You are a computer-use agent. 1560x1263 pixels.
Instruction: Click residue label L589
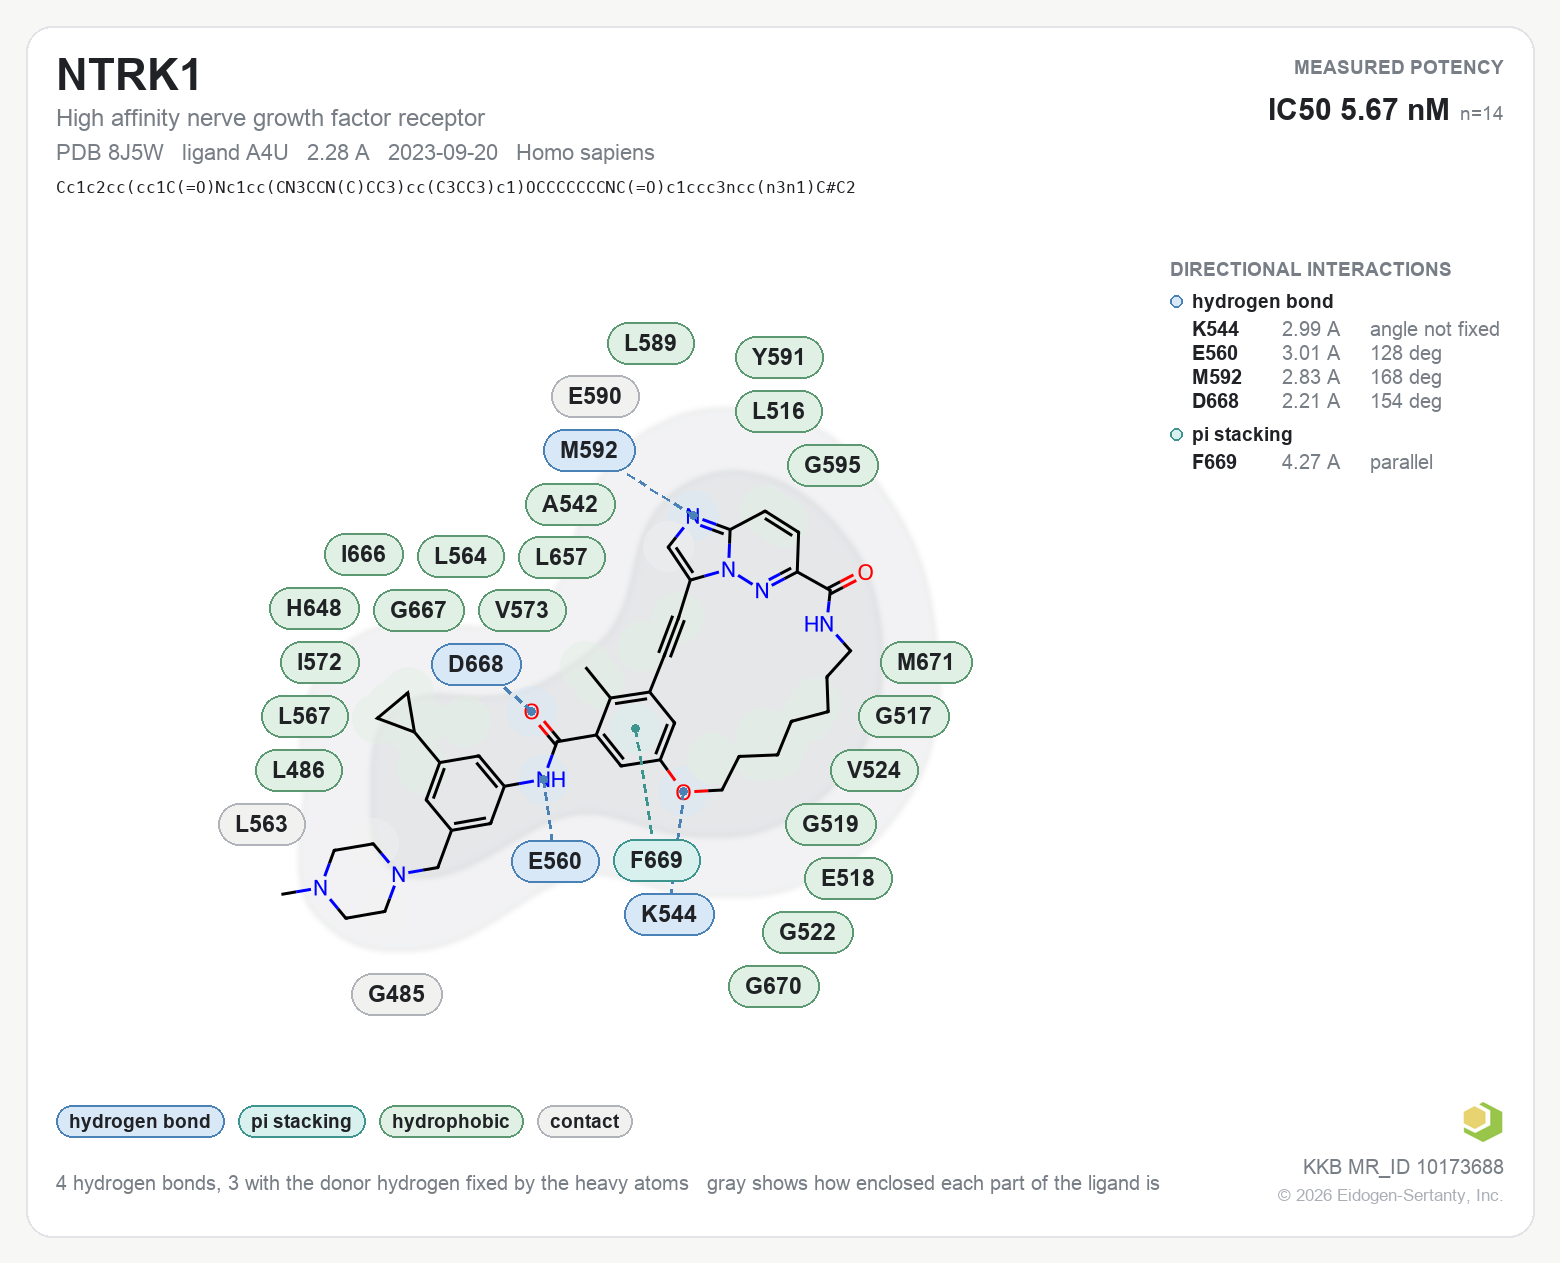click(x=650, y=343)
